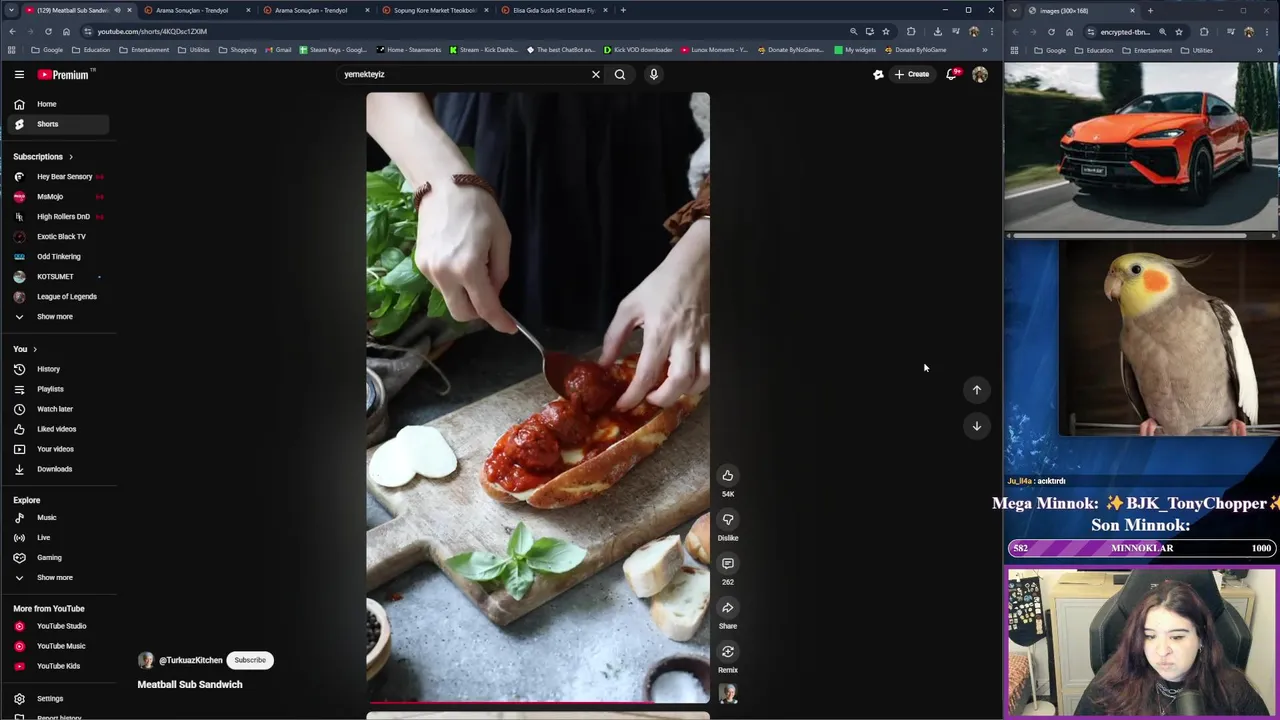Open Watch later list

[x=59, y=409]
